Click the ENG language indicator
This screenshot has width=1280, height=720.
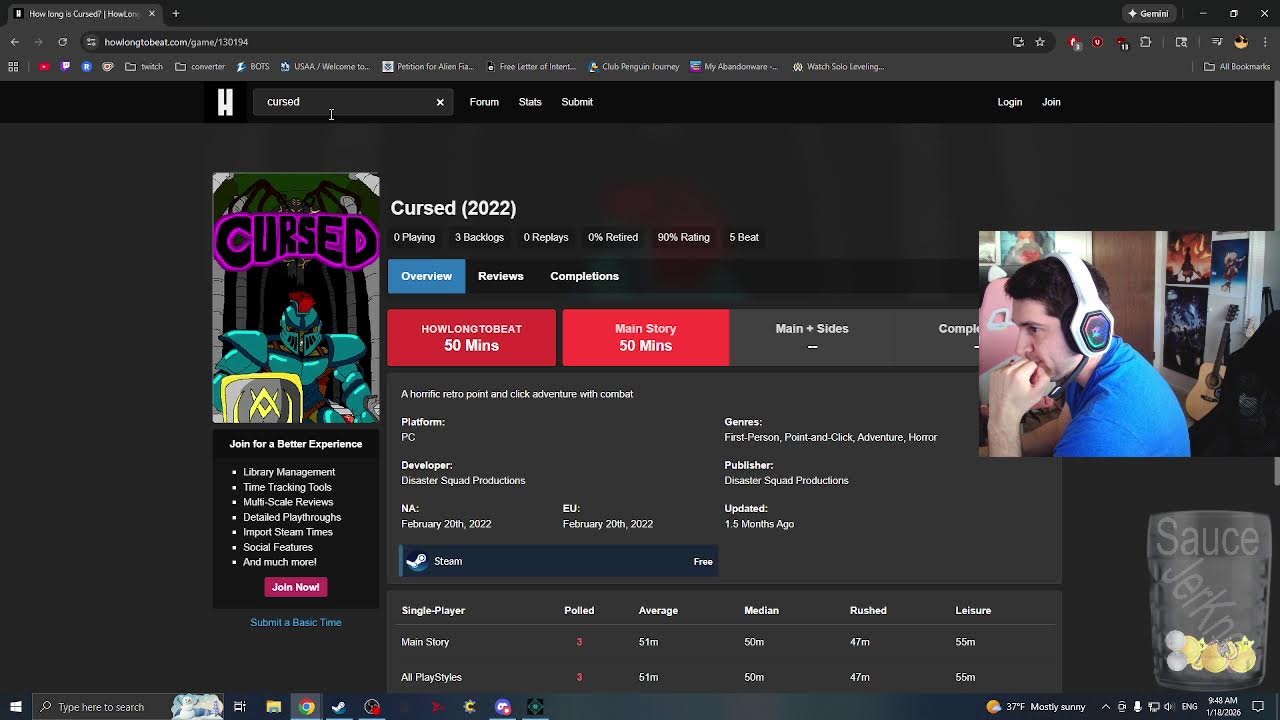(1189, 707)
